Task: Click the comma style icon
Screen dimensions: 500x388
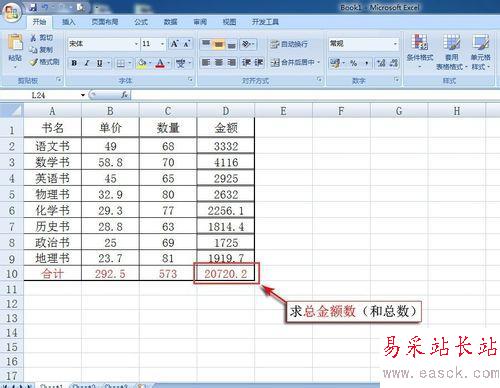Action: [x=366, y=63]
